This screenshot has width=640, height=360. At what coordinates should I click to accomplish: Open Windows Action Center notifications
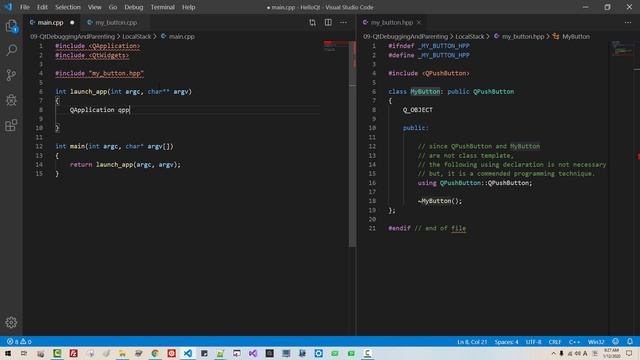click(629, 353)
